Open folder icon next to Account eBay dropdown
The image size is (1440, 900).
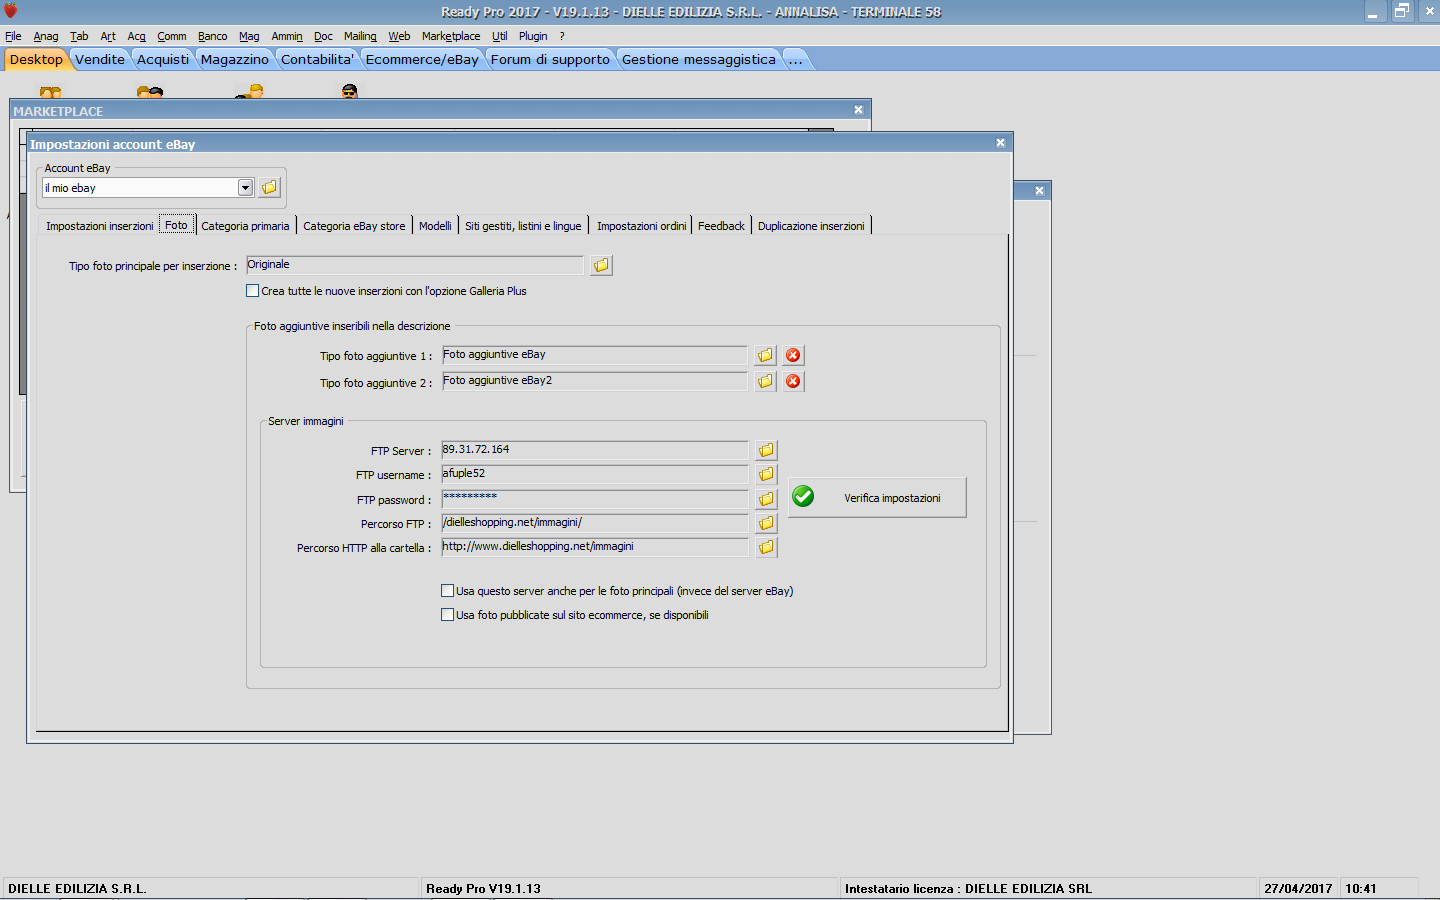[270, 187]
